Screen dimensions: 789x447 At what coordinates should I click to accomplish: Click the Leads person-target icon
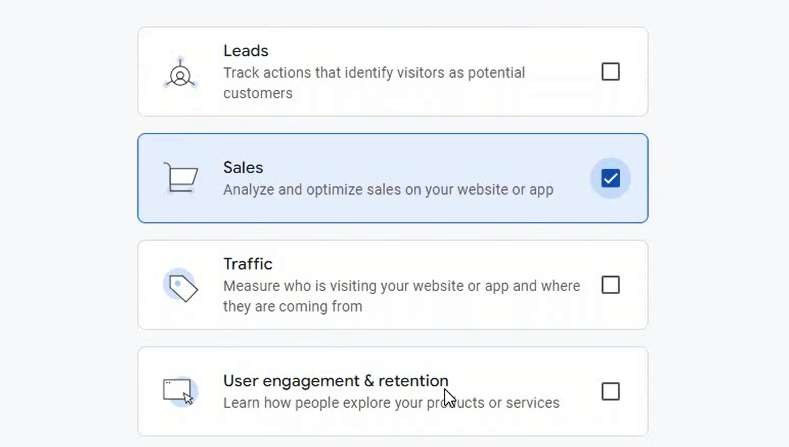(180, 73)
